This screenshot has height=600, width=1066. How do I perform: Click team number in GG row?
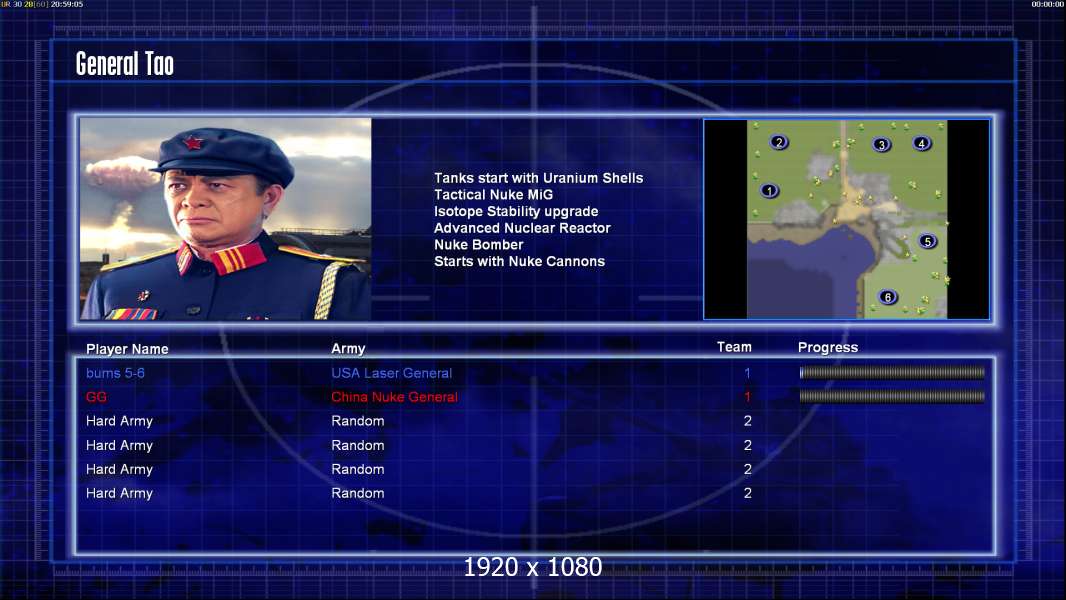point(747,397)
